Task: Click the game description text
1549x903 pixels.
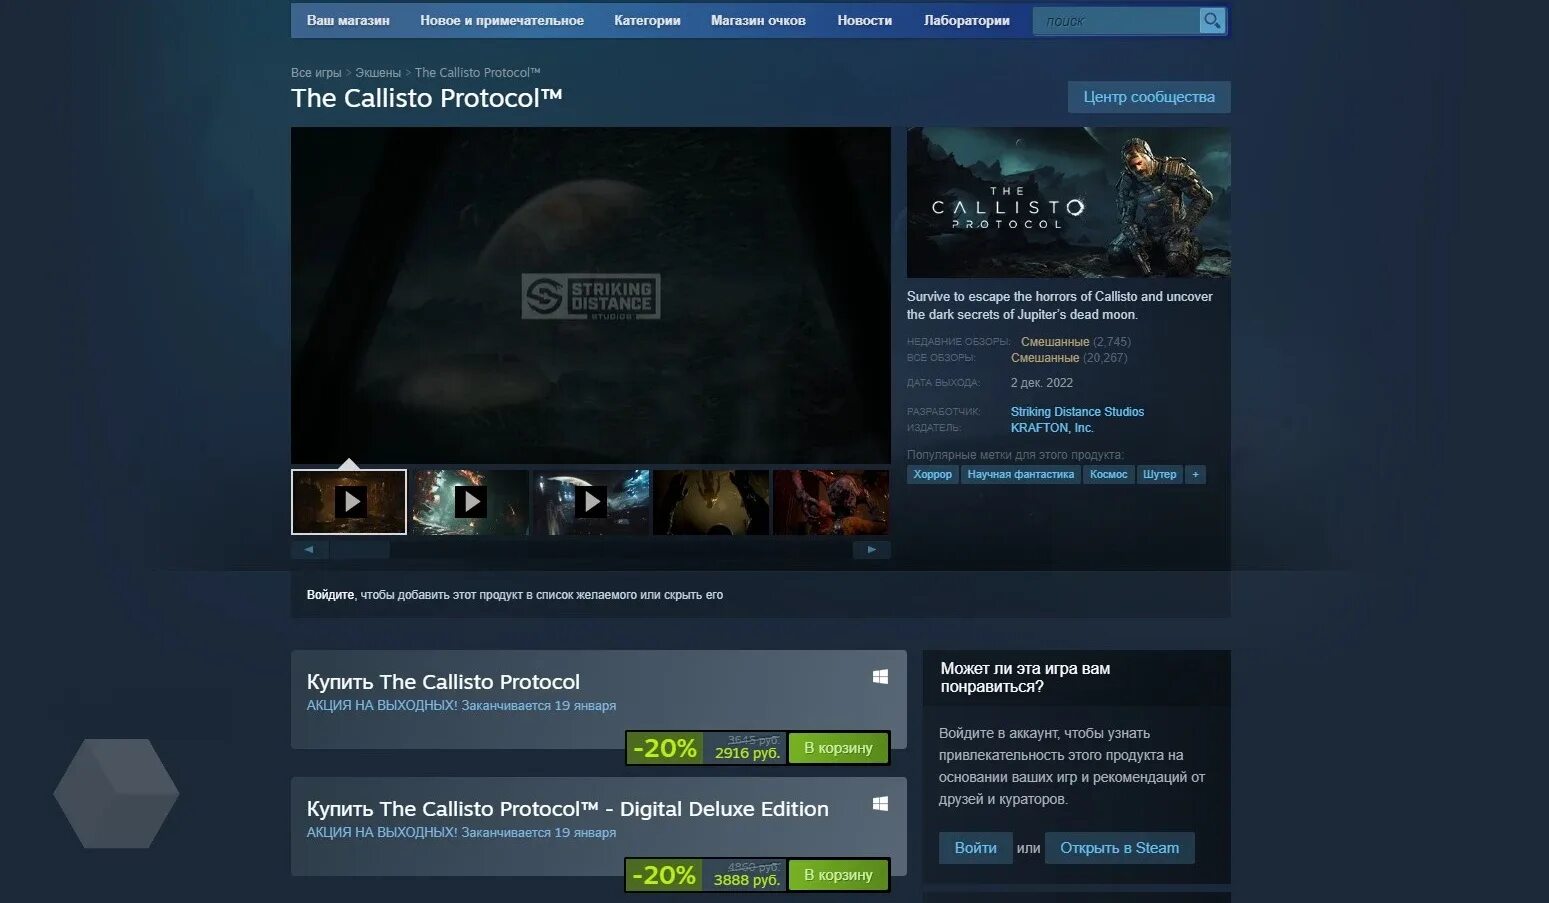Action: [1059, 306]
